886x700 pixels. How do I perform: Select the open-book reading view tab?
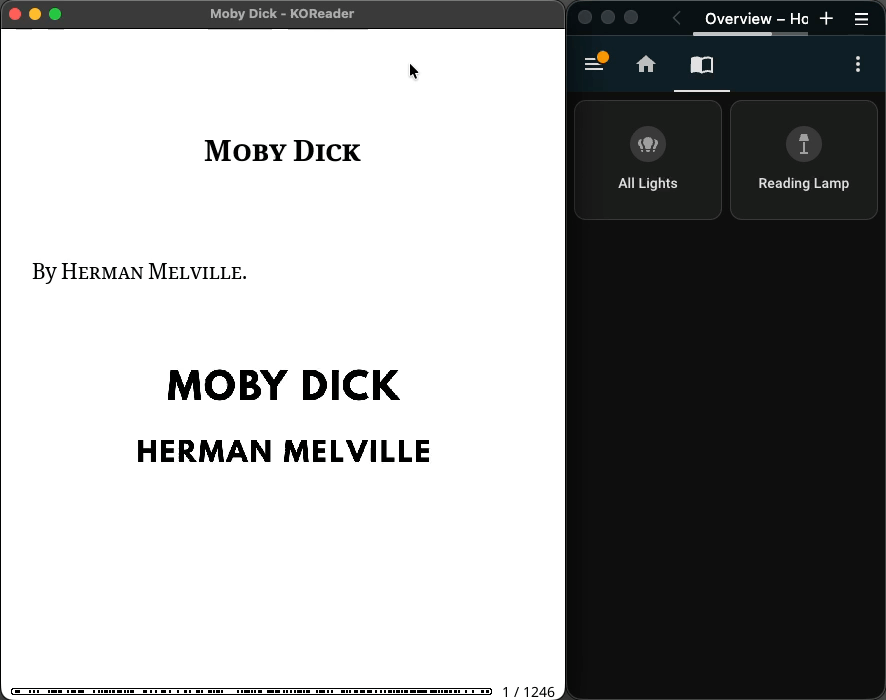702,64
